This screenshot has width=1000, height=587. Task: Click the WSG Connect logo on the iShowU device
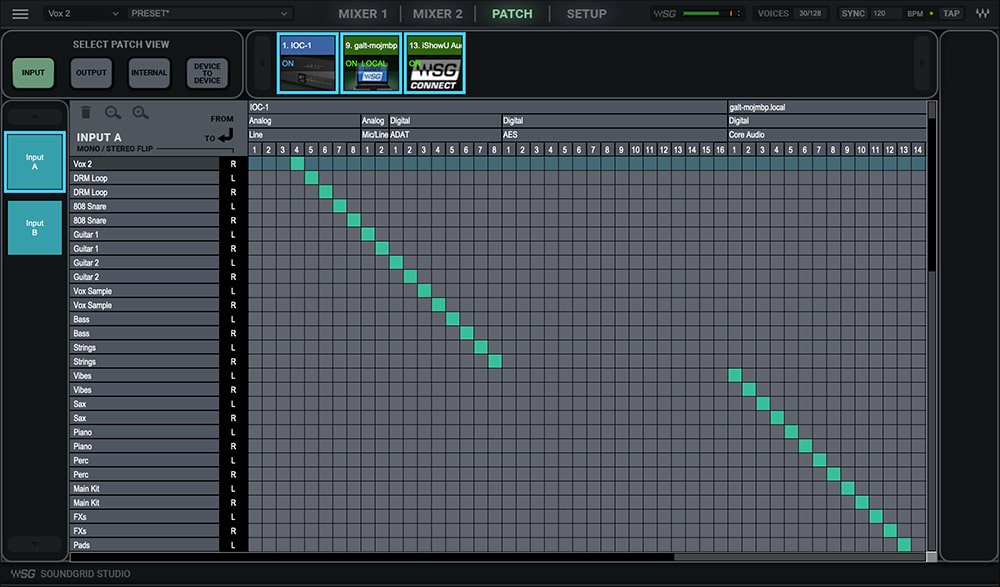[x=434, y=73]
